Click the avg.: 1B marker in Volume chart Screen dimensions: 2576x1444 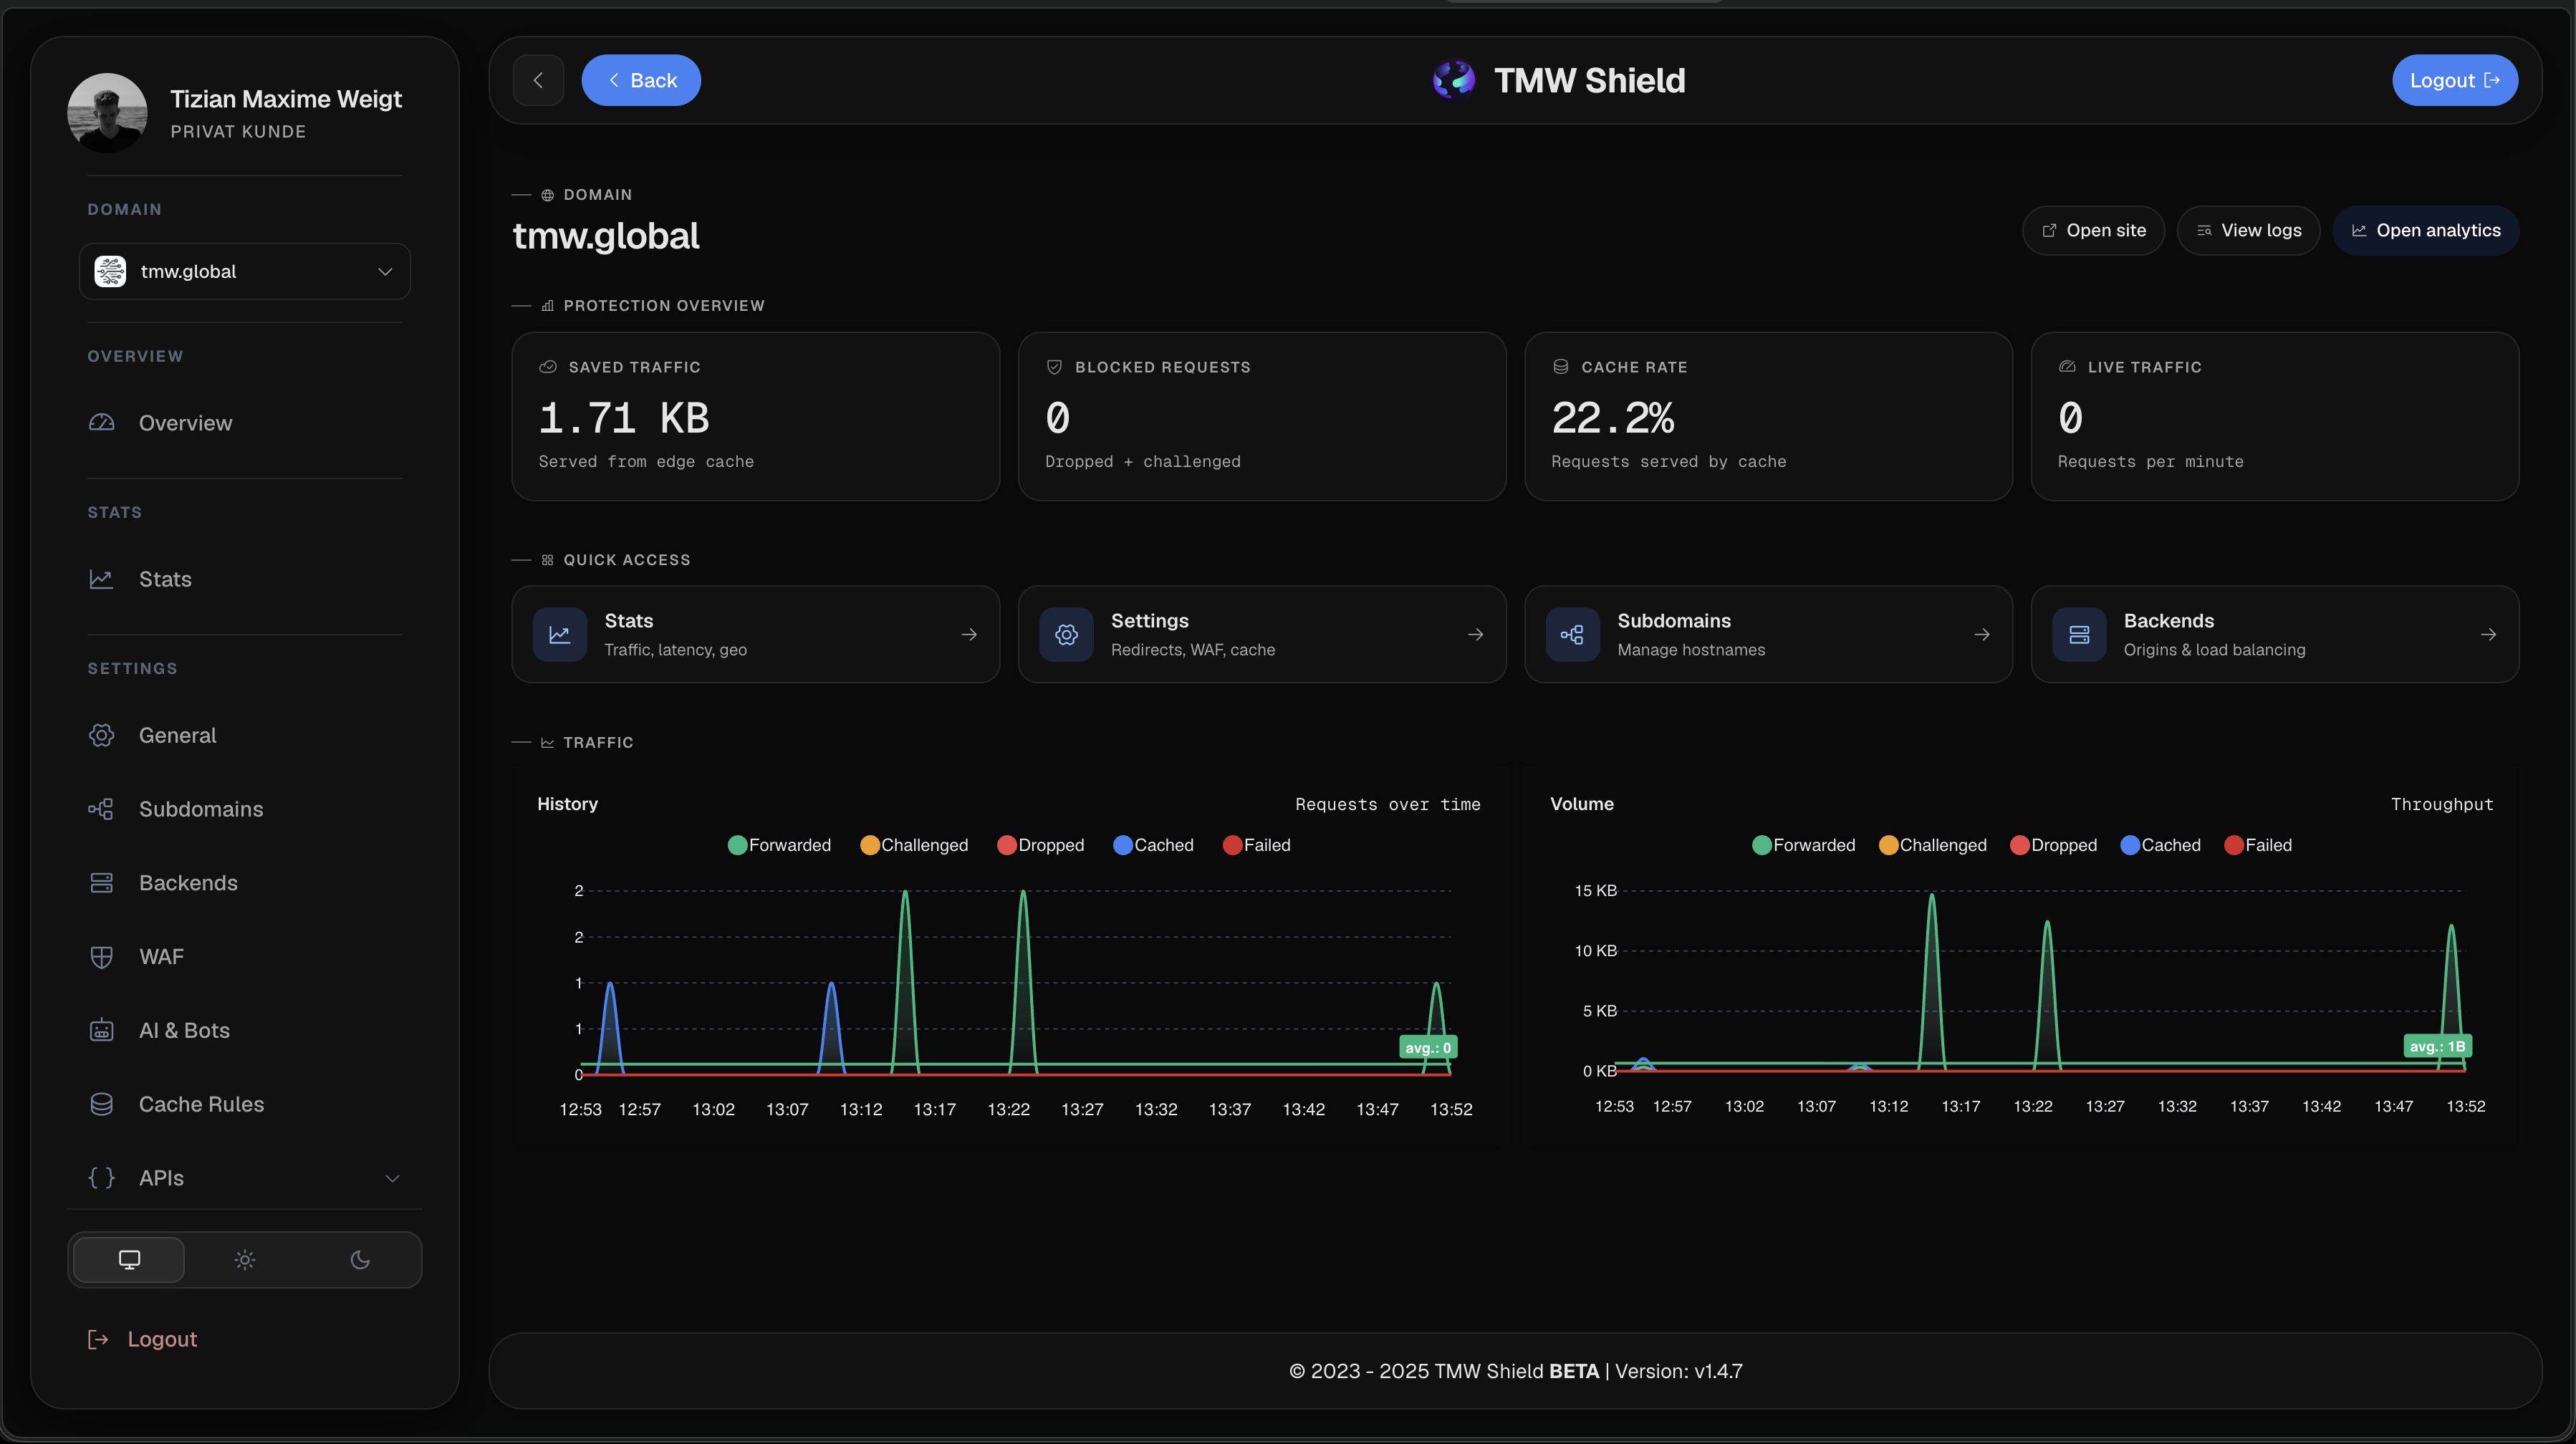point(2437,1046)
